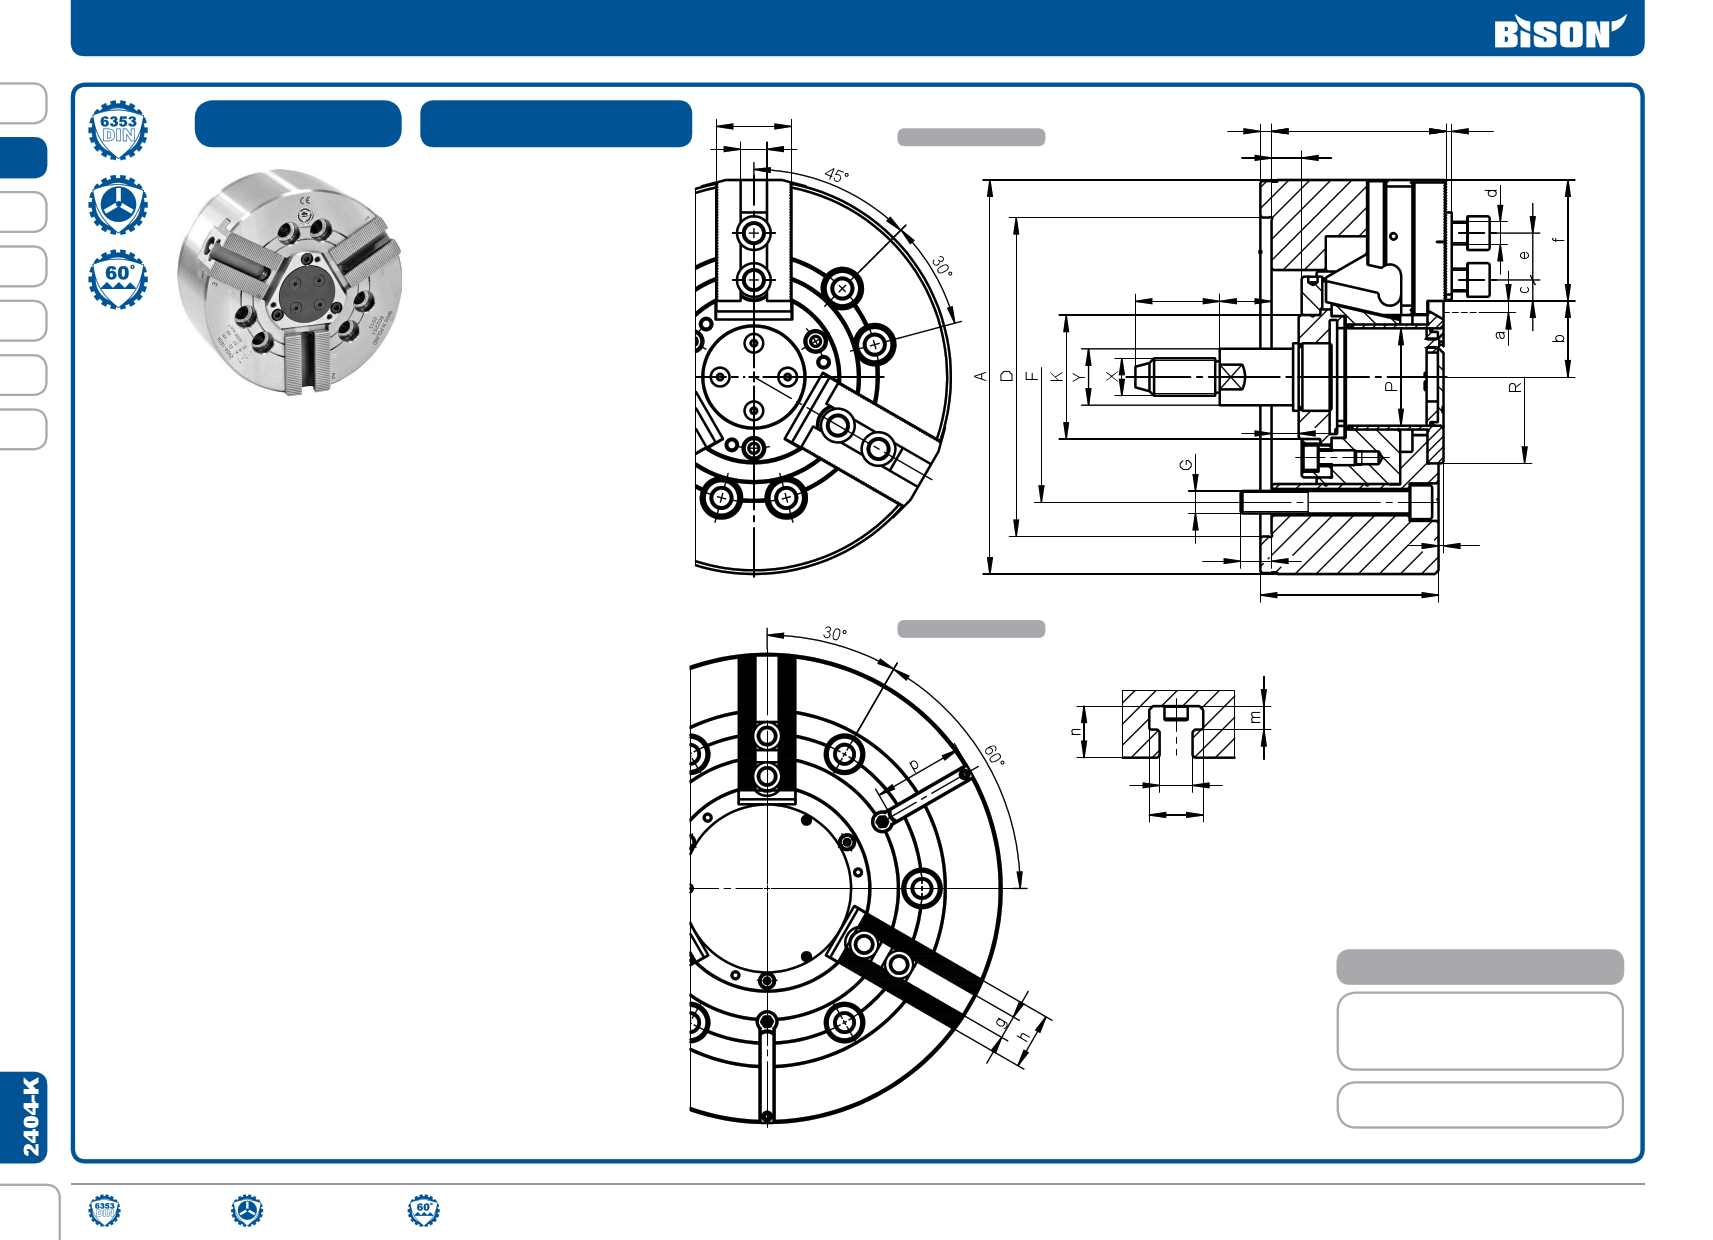Image resolution: width=1713 pixels, height=1240 pixels.
Task: Click the gray bar above bottom-right boxes
Action: click(x=1479, y=967)
